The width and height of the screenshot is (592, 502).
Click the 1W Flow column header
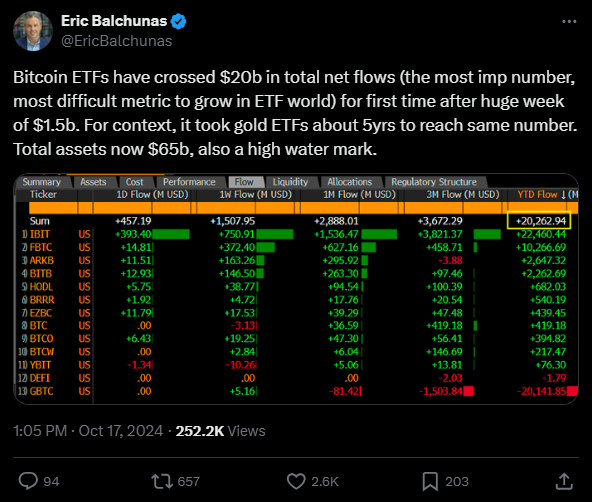coord(256,194)
